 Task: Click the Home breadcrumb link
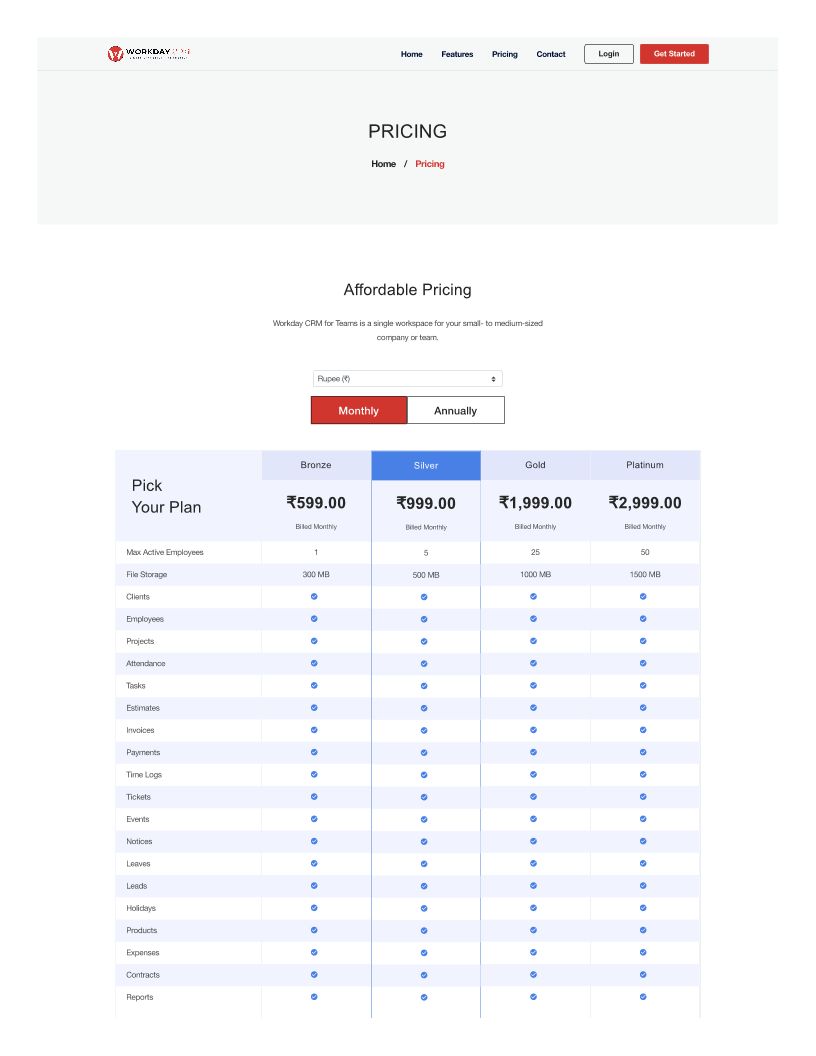383,164
